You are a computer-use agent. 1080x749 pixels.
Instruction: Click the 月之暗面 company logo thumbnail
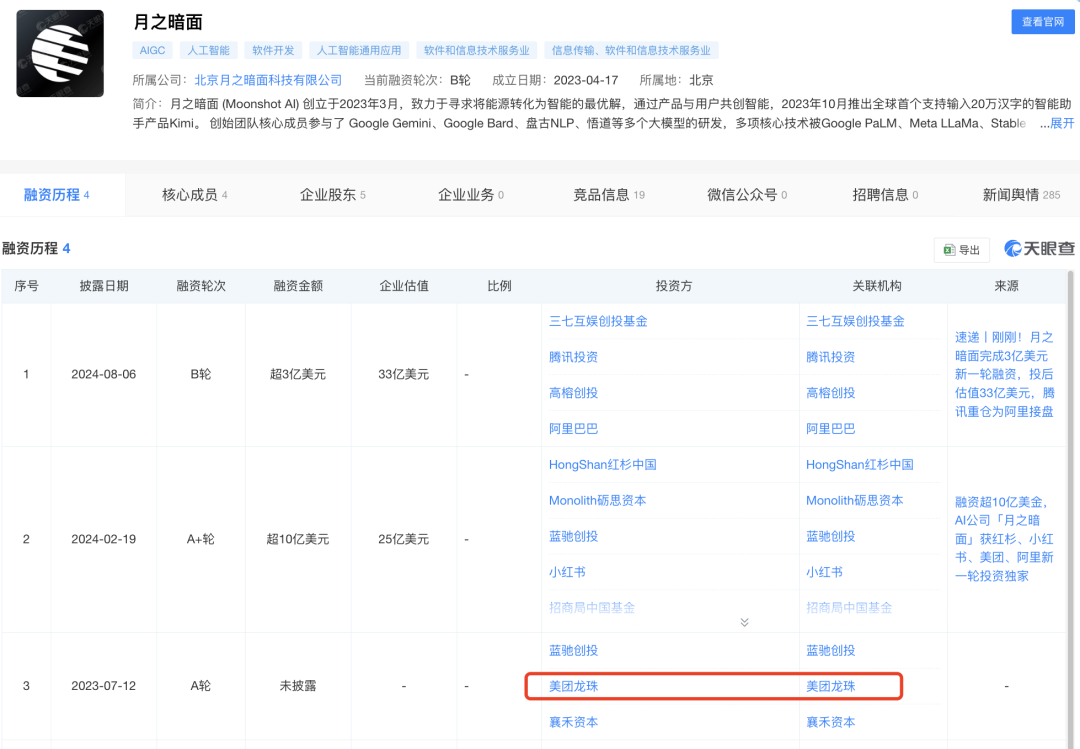click(60, 53)
